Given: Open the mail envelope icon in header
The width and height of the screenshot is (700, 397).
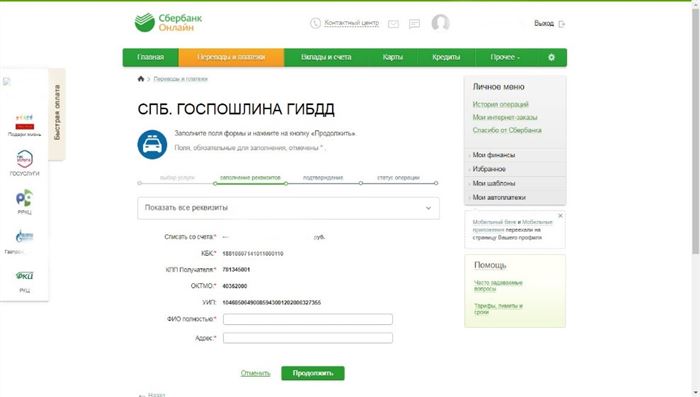Looking at the screenshot, I should pyautogui.click(x=393, y=24).
